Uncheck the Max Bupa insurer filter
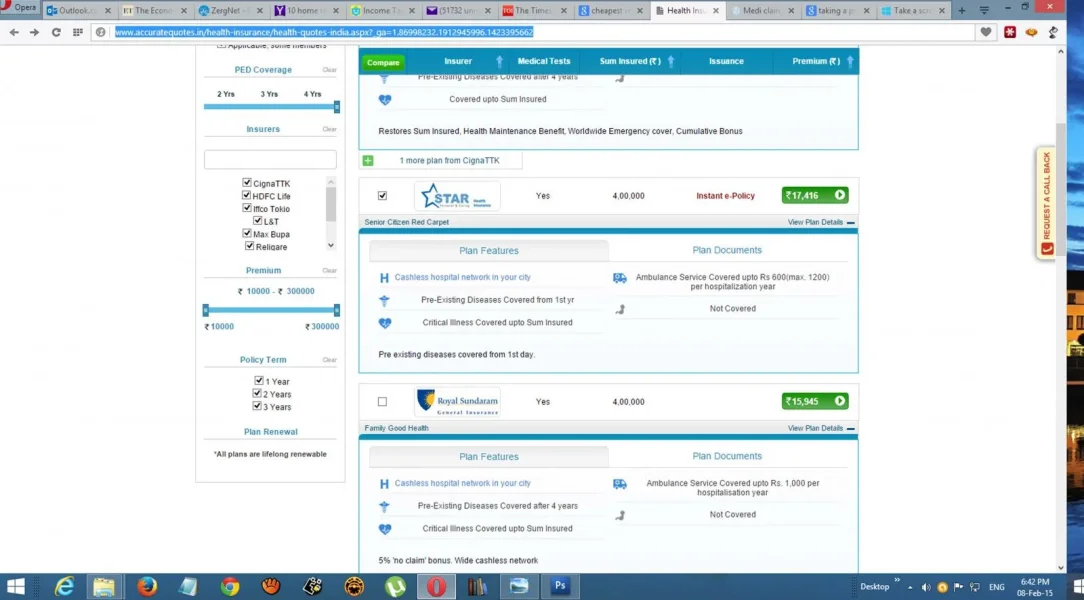1084x600 pixels. pos(247,233)
